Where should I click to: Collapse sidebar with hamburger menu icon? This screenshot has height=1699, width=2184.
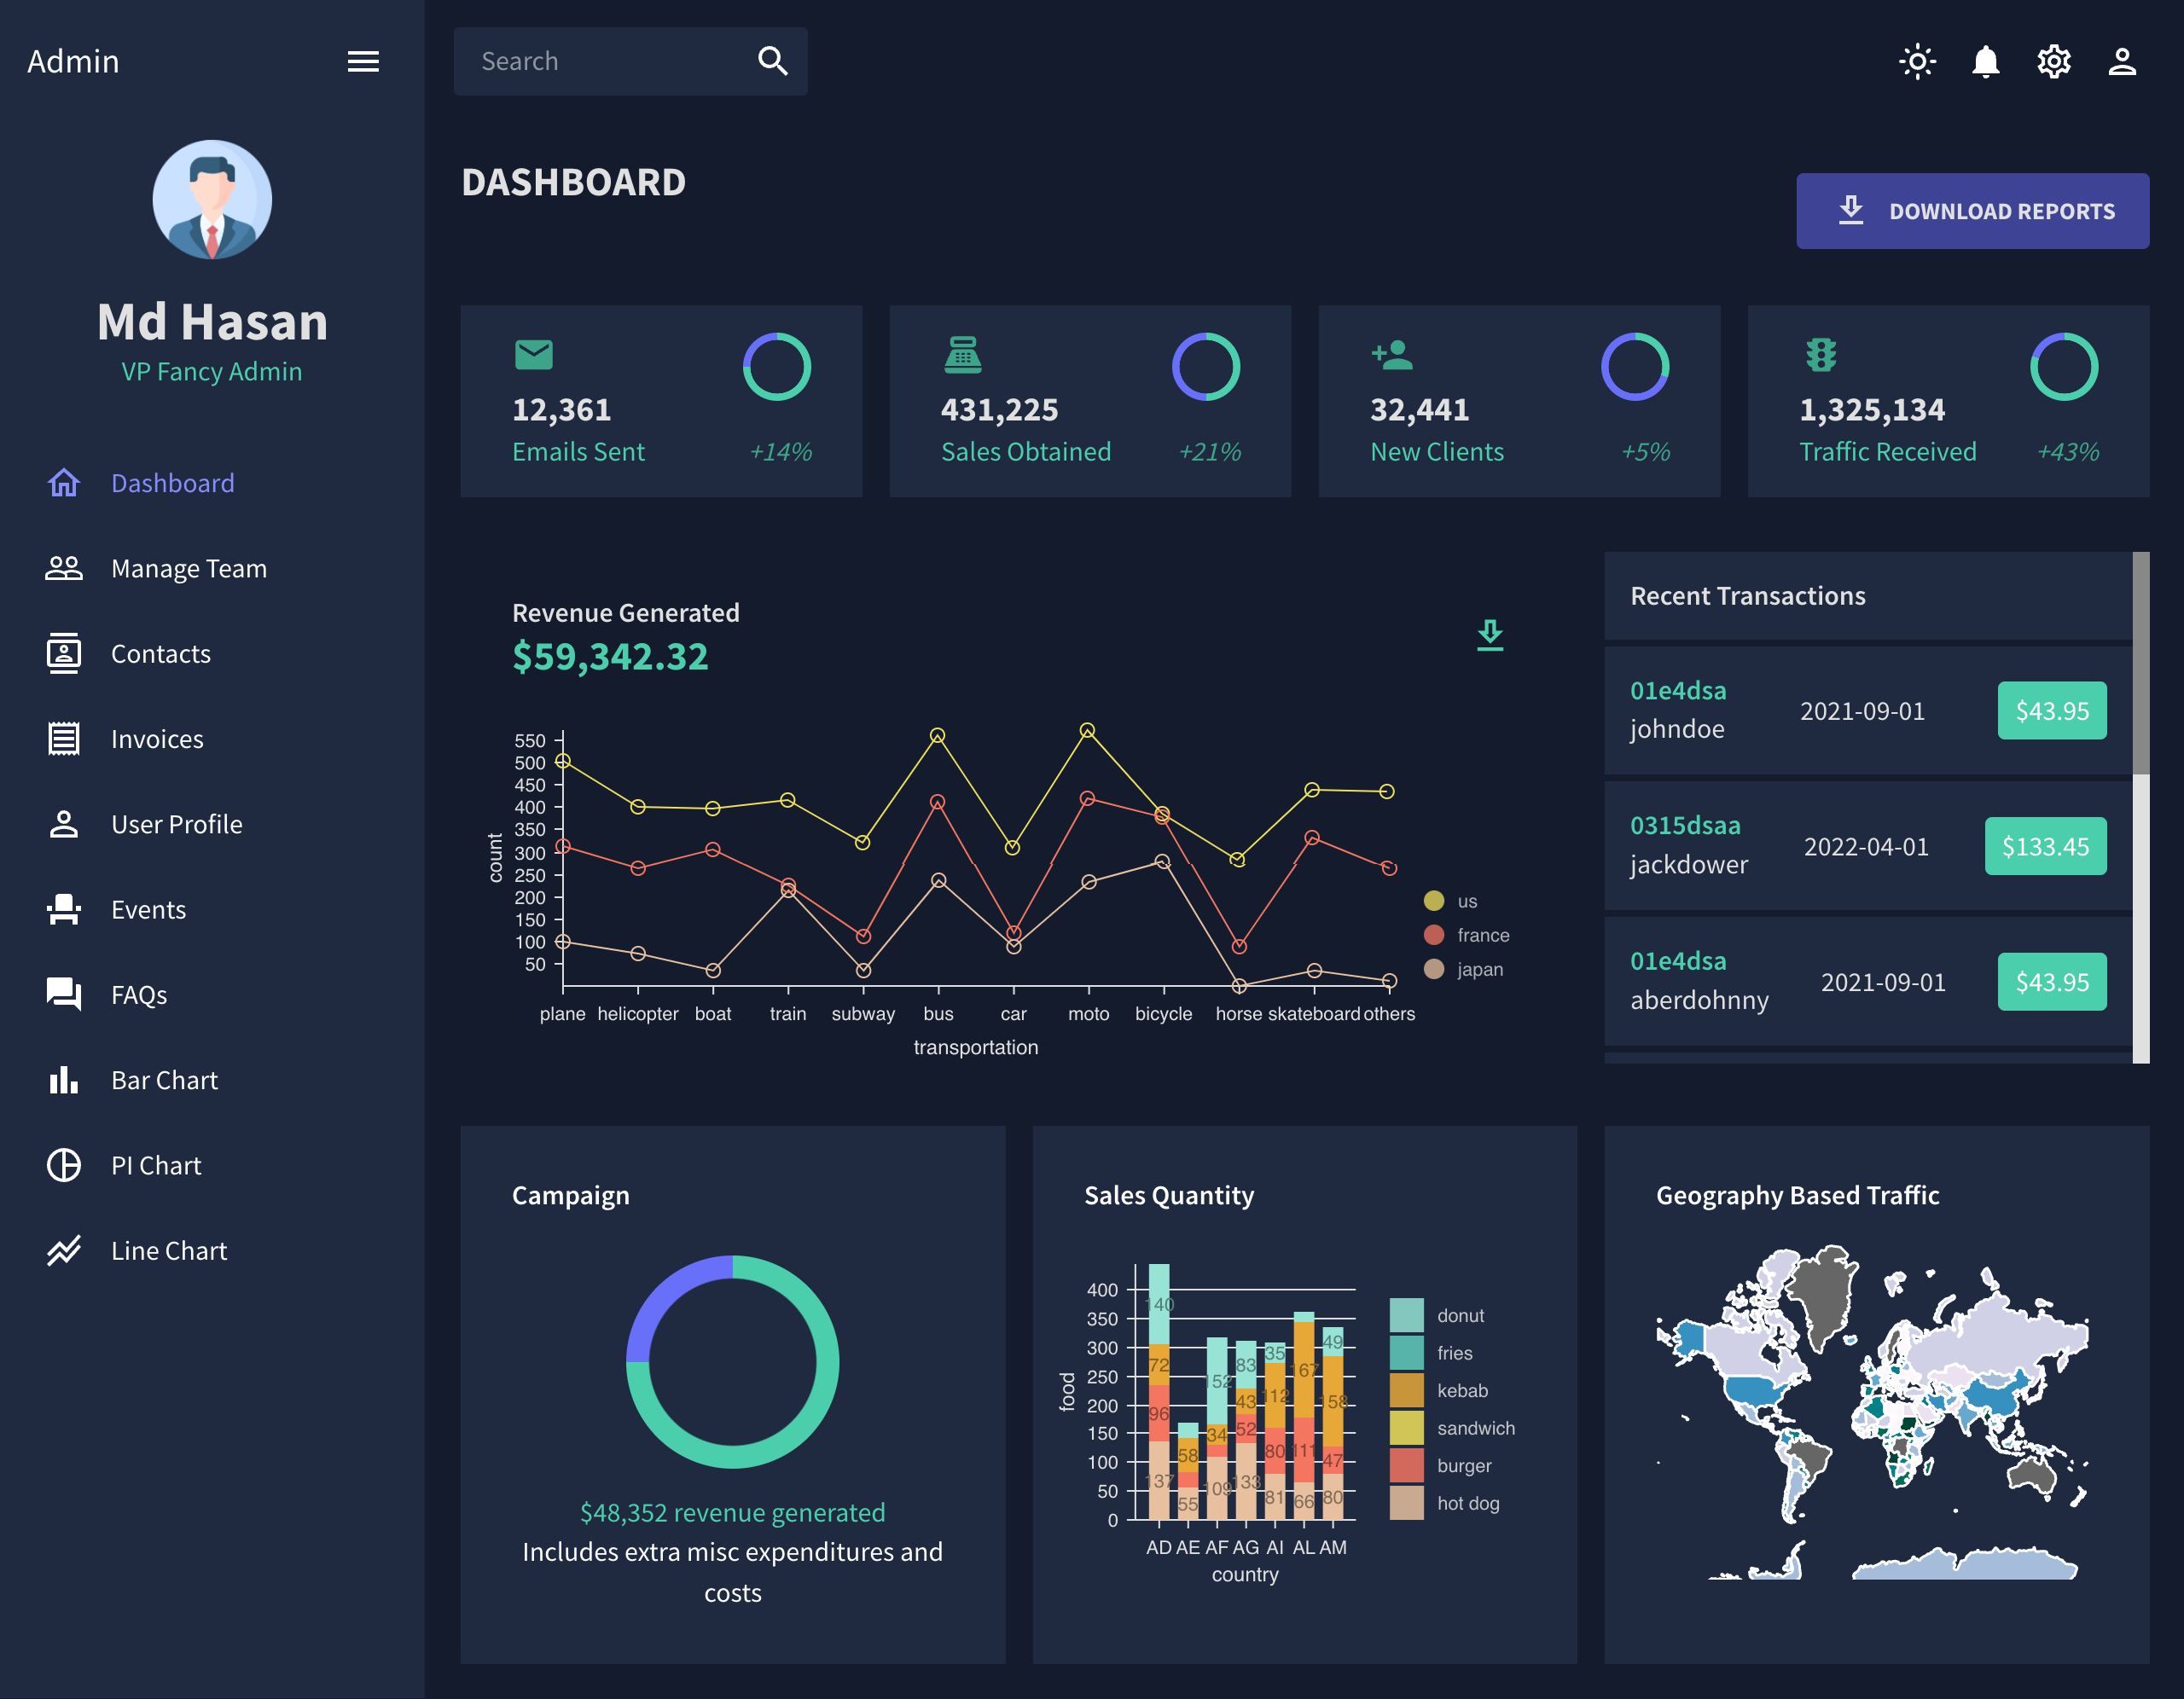(363, 62)
